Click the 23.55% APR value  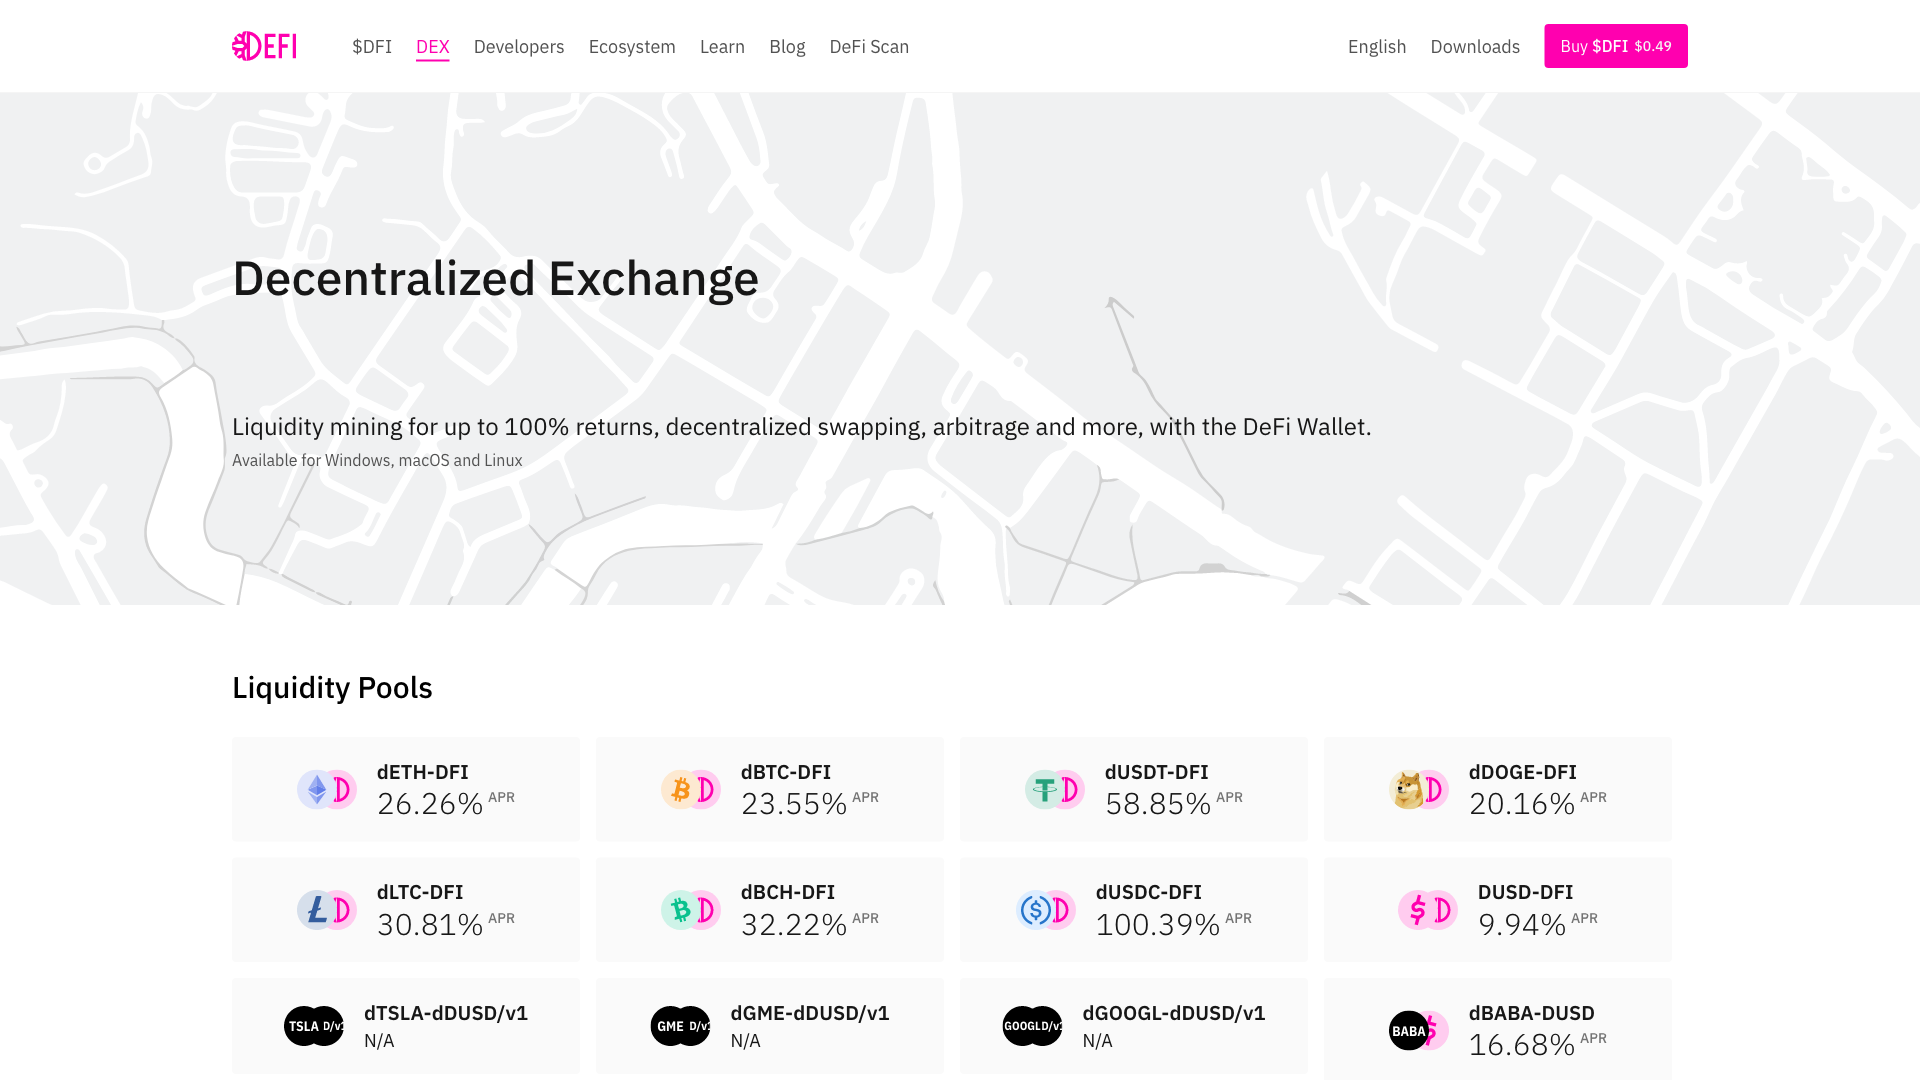794,804
